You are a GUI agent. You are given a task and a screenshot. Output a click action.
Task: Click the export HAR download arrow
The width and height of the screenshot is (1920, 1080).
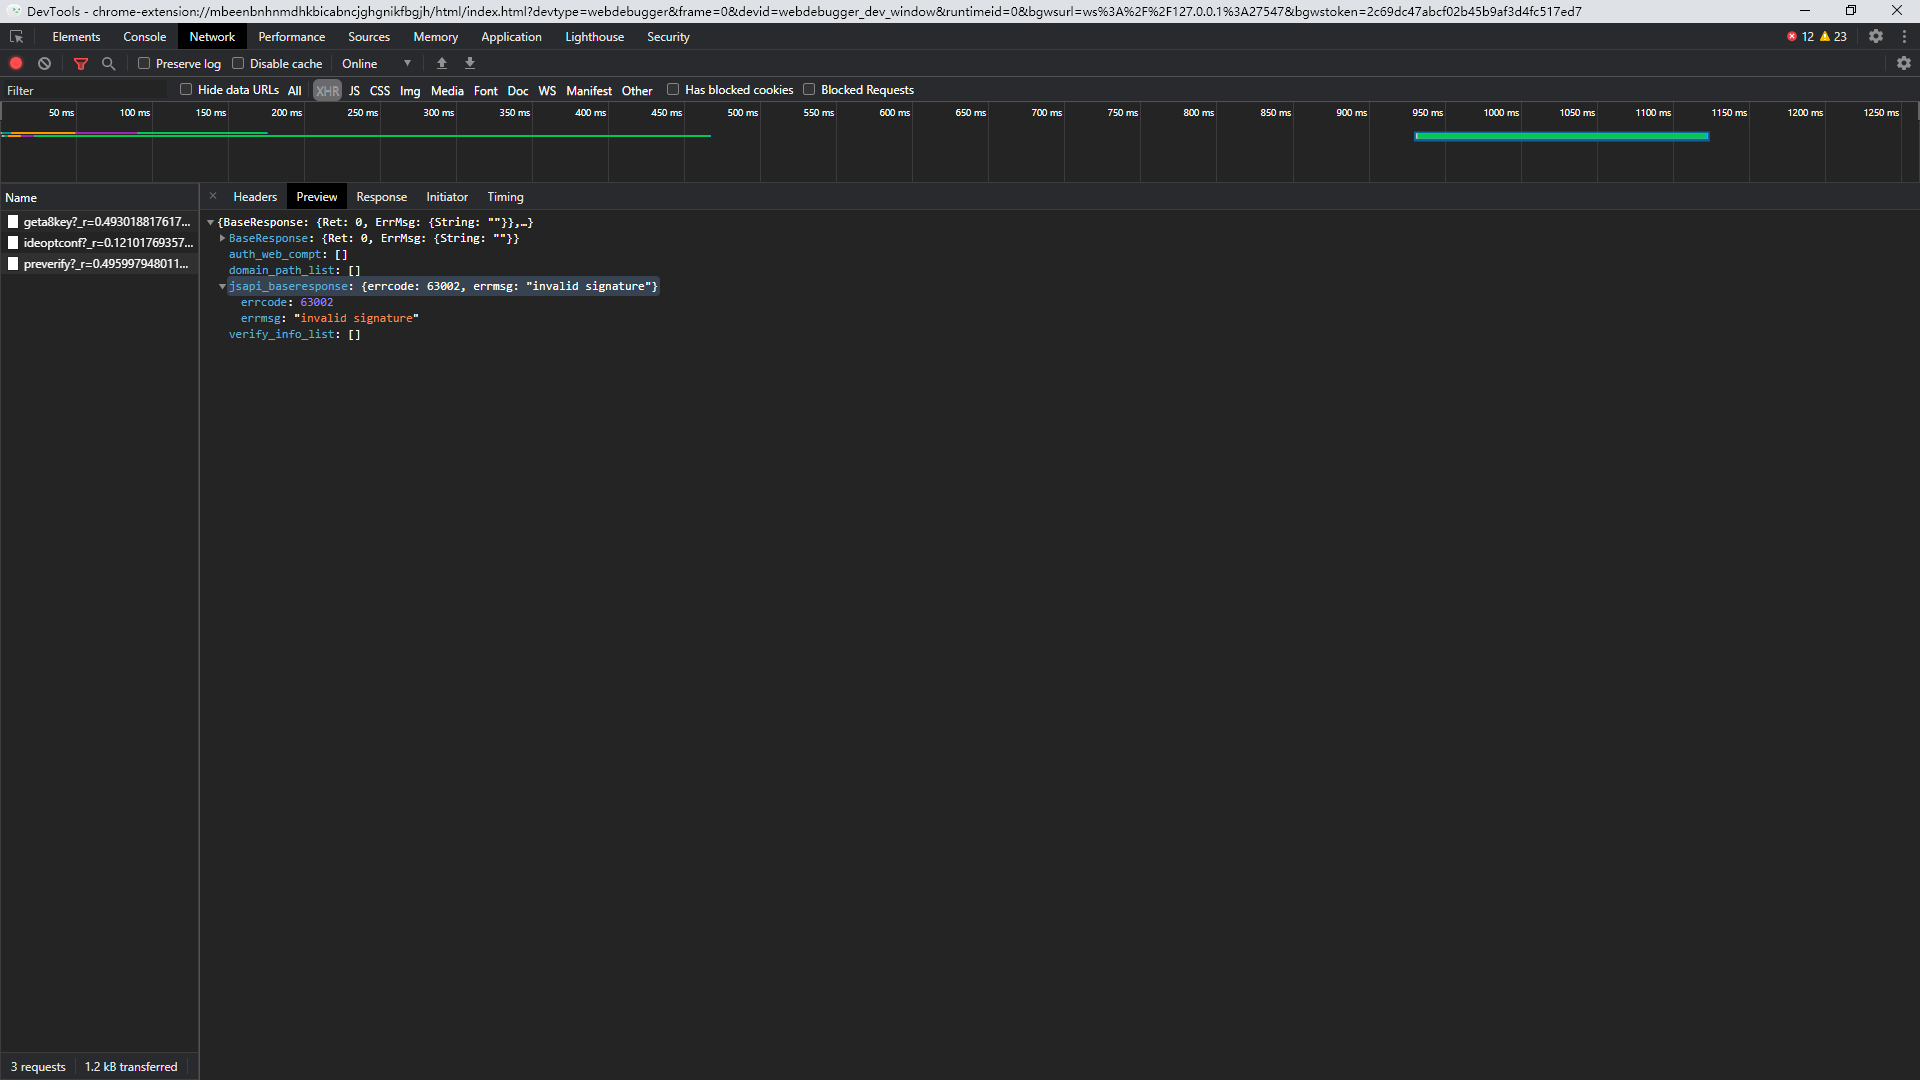(x=470, y=63)
